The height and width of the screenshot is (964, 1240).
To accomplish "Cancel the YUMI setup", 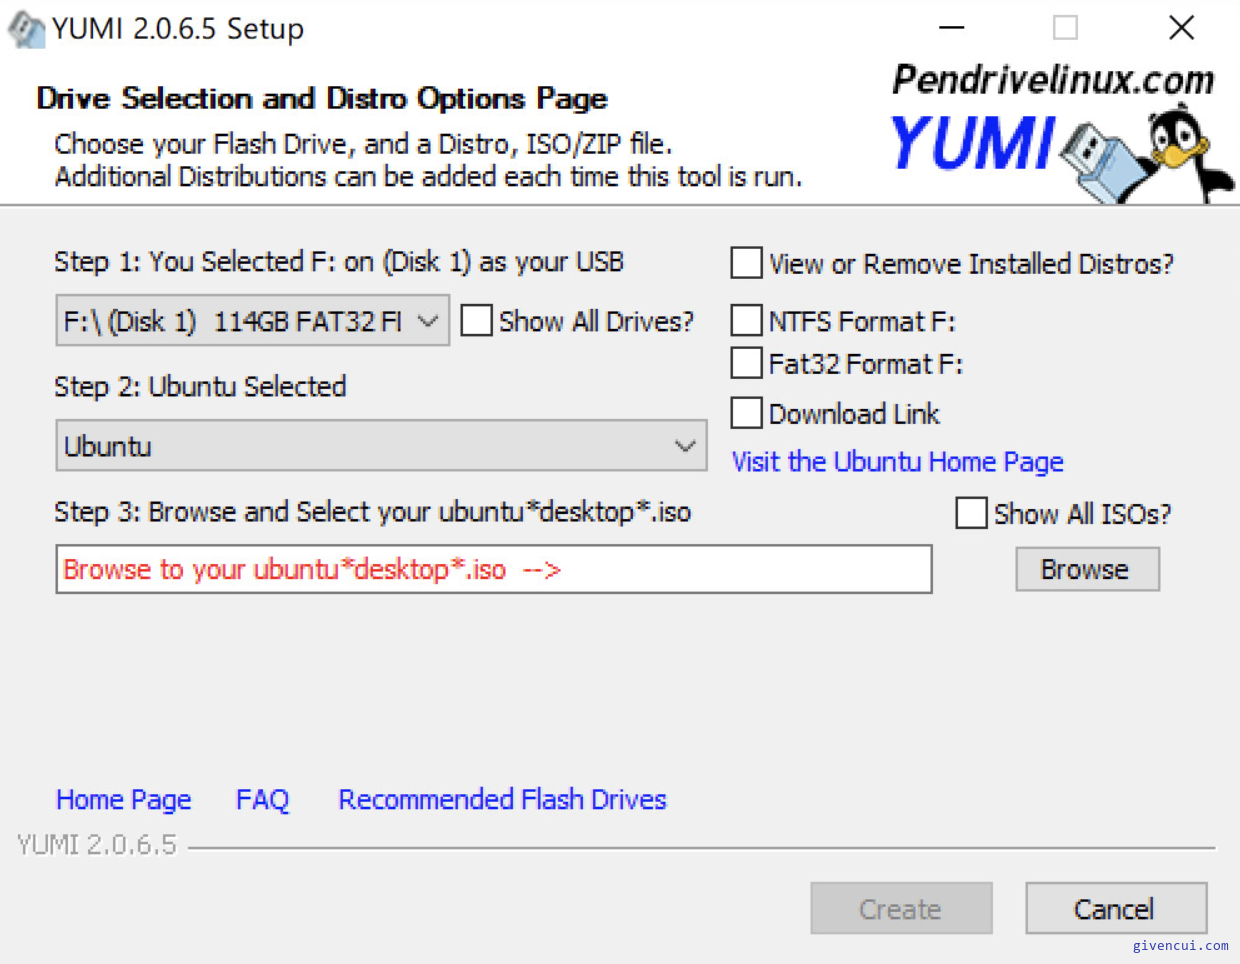I will pos(1116,908).
